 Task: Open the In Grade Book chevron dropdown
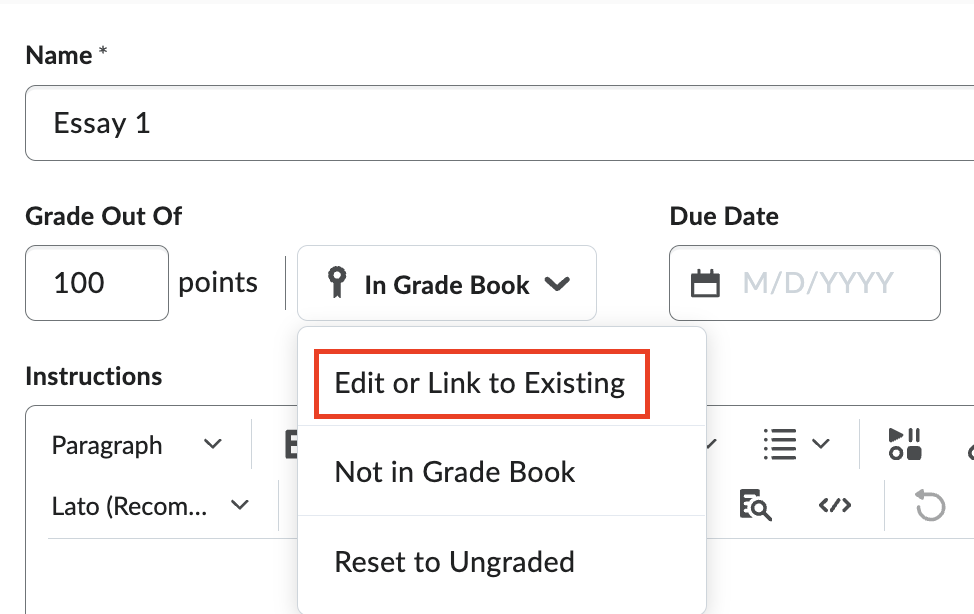point(559,284)
